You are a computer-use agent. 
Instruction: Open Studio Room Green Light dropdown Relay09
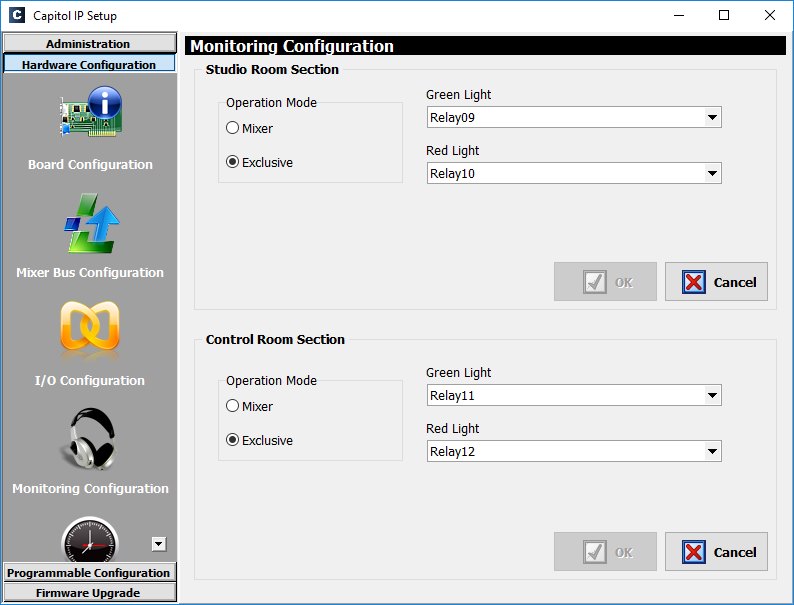tap(574, 117)
